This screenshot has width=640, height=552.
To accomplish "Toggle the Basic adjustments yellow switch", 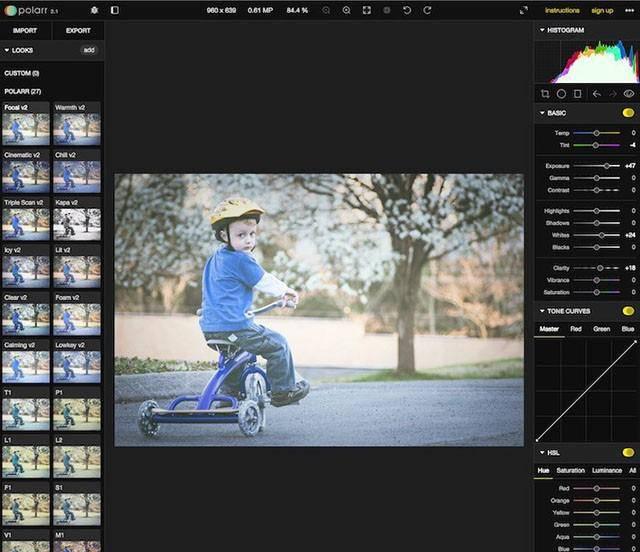I will (628, 113).
